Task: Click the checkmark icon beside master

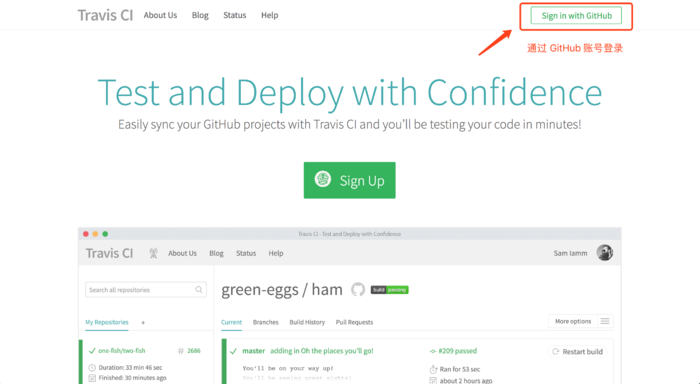Action: coord(233,351)
